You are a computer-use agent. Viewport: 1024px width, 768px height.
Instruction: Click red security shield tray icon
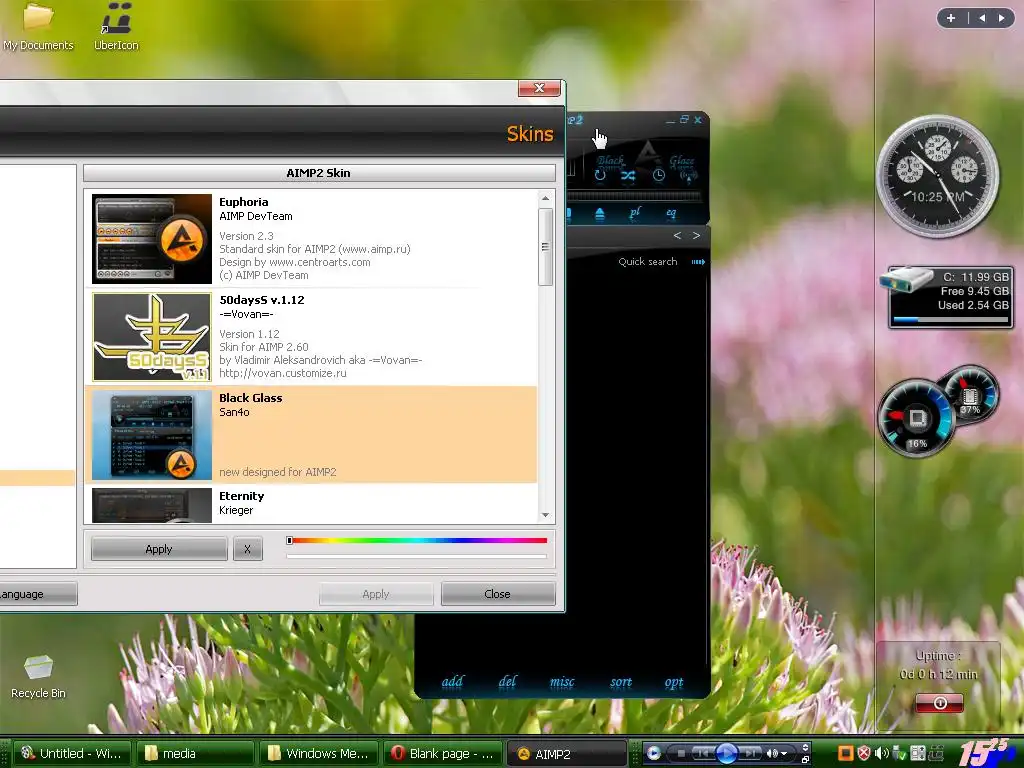[x=863, y=754]
